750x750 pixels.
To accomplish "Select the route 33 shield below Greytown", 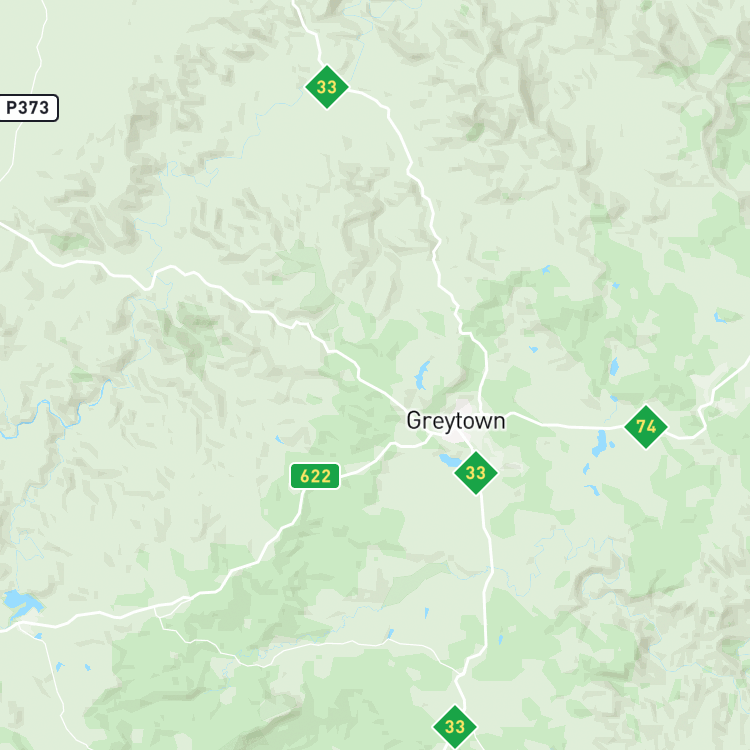I will [x=476, y=473].
